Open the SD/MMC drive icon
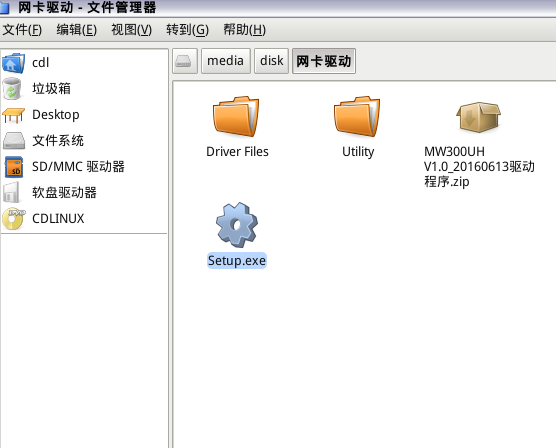This screenshot has height=448, width=556. [x=14, y=167]
